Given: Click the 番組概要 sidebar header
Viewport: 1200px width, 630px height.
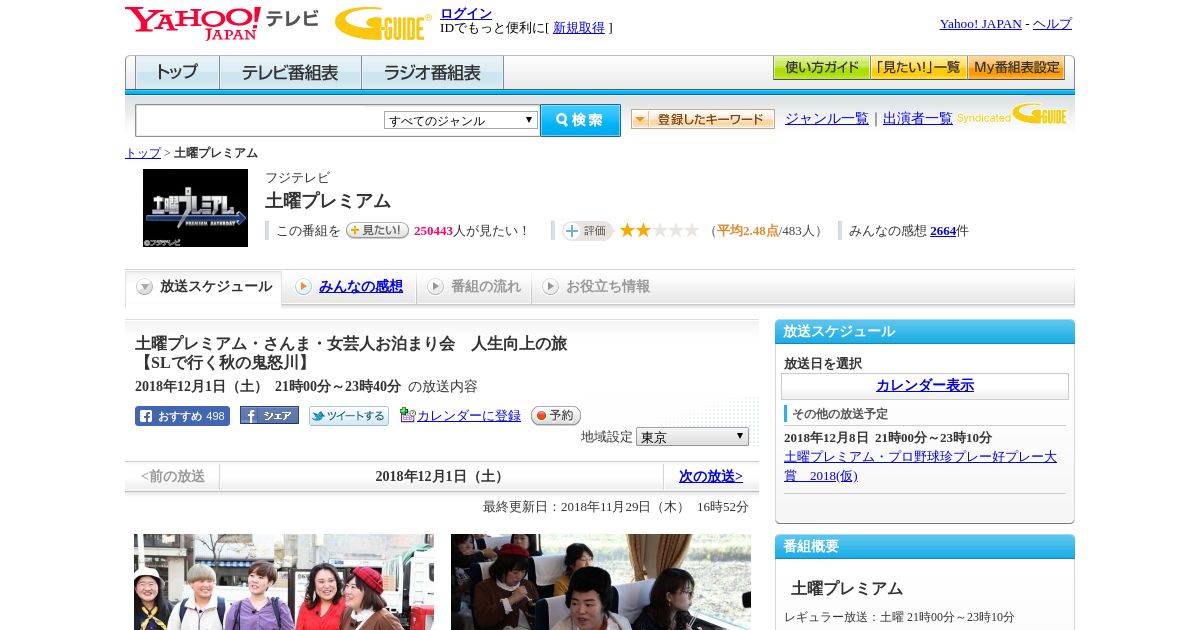Looking at the screenshot, I should 925,547.
